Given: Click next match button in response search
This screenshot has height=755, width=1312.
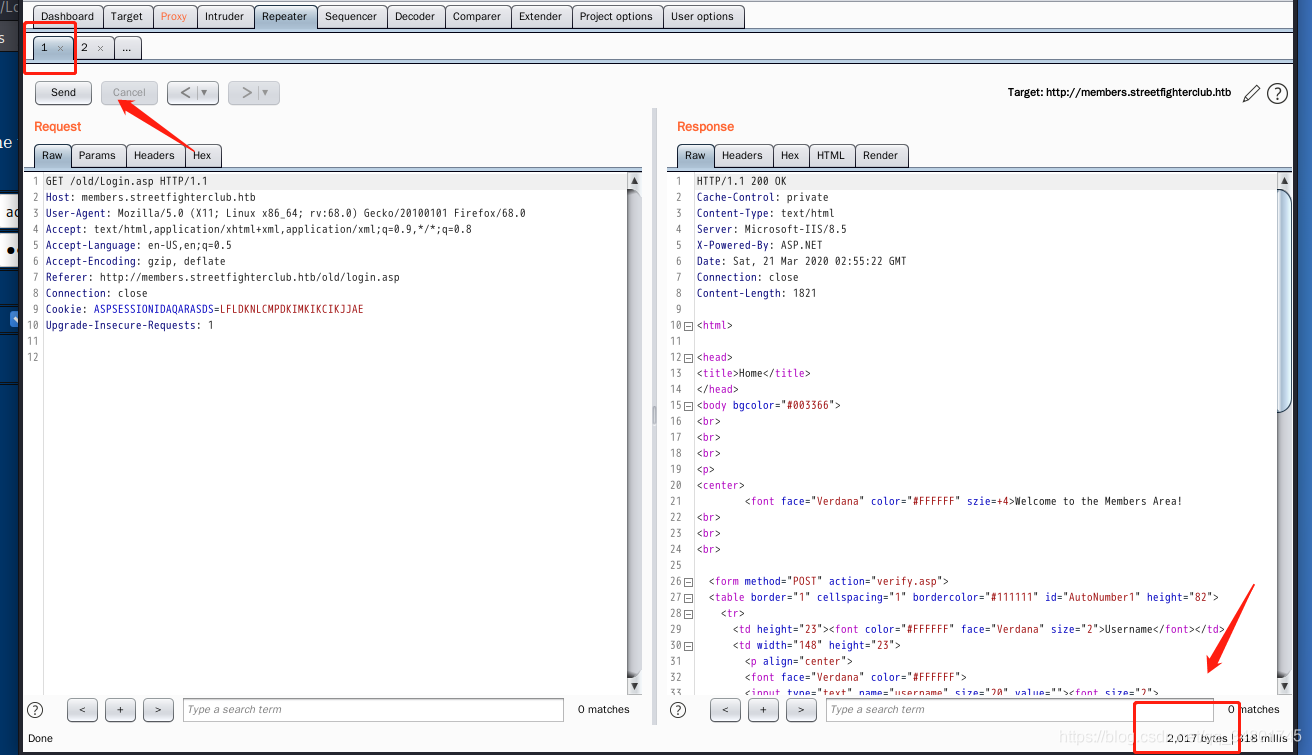Looking at the screenshot, I should click(x=801, y=710).
